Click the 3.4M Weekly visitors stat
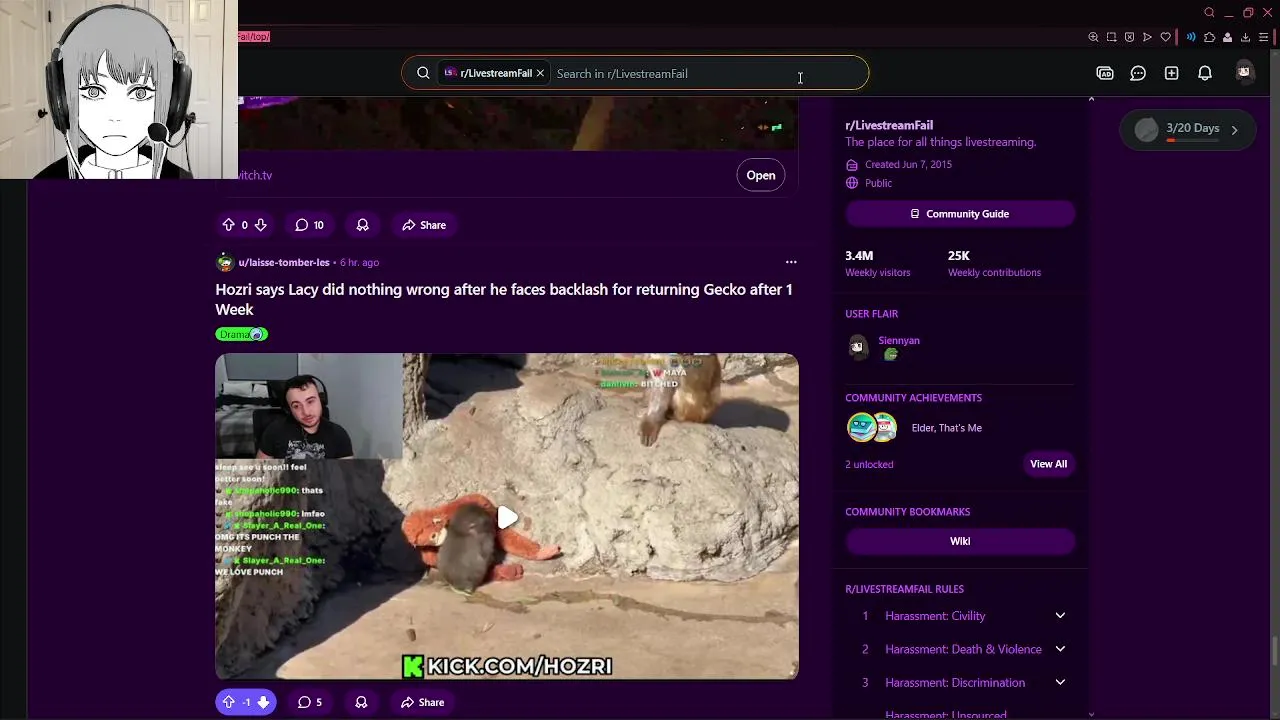This screenshot has height=720, width=1280. (878, 263)
